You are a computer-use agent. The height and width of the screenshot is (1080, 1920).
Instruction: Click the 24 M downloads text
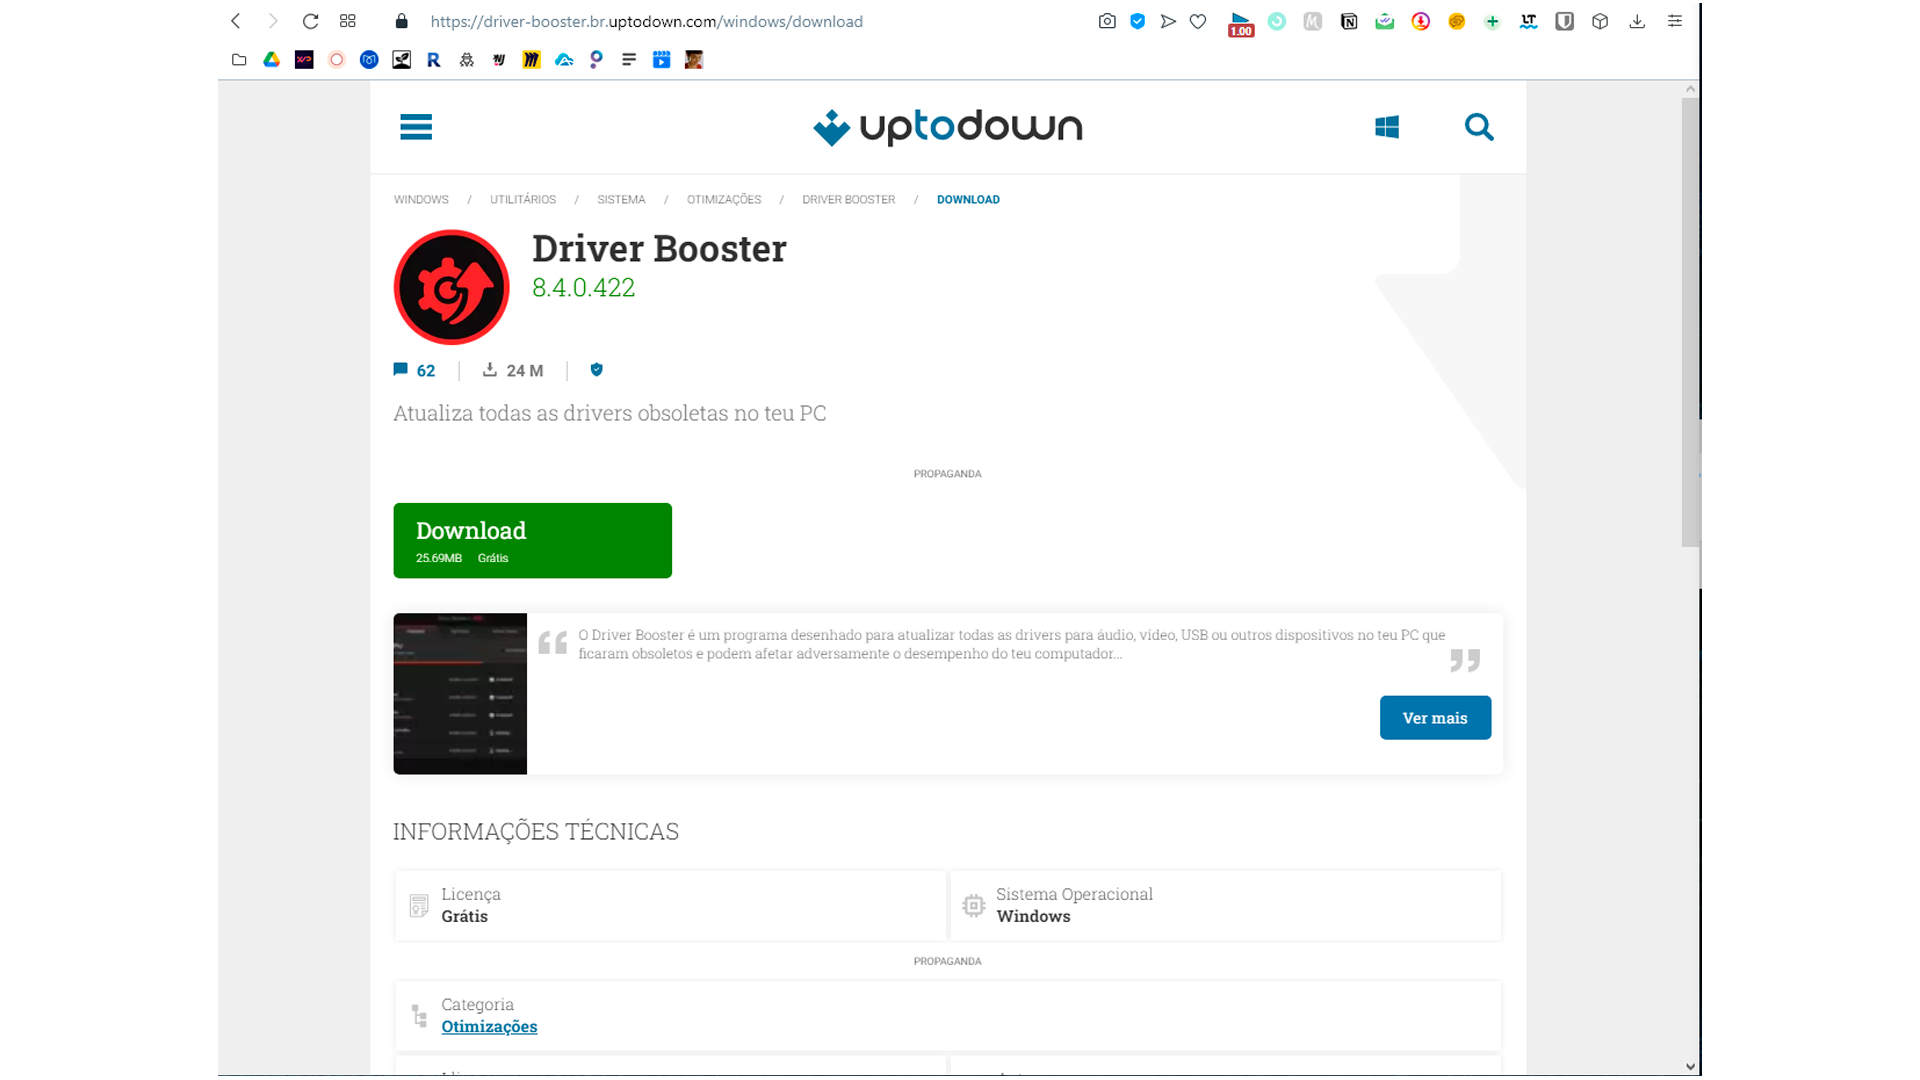point(525,371)
